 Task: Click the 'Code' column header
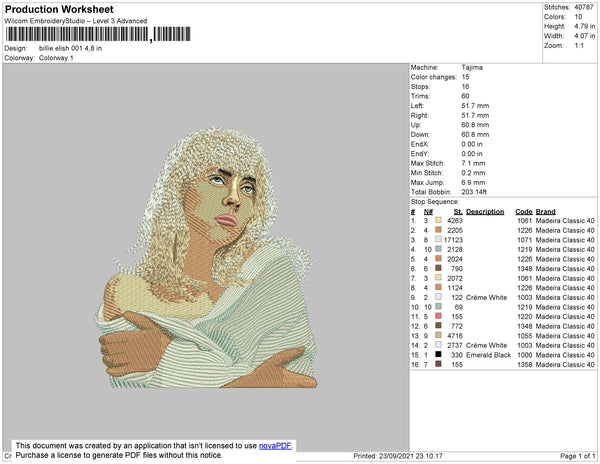(523, 212)
